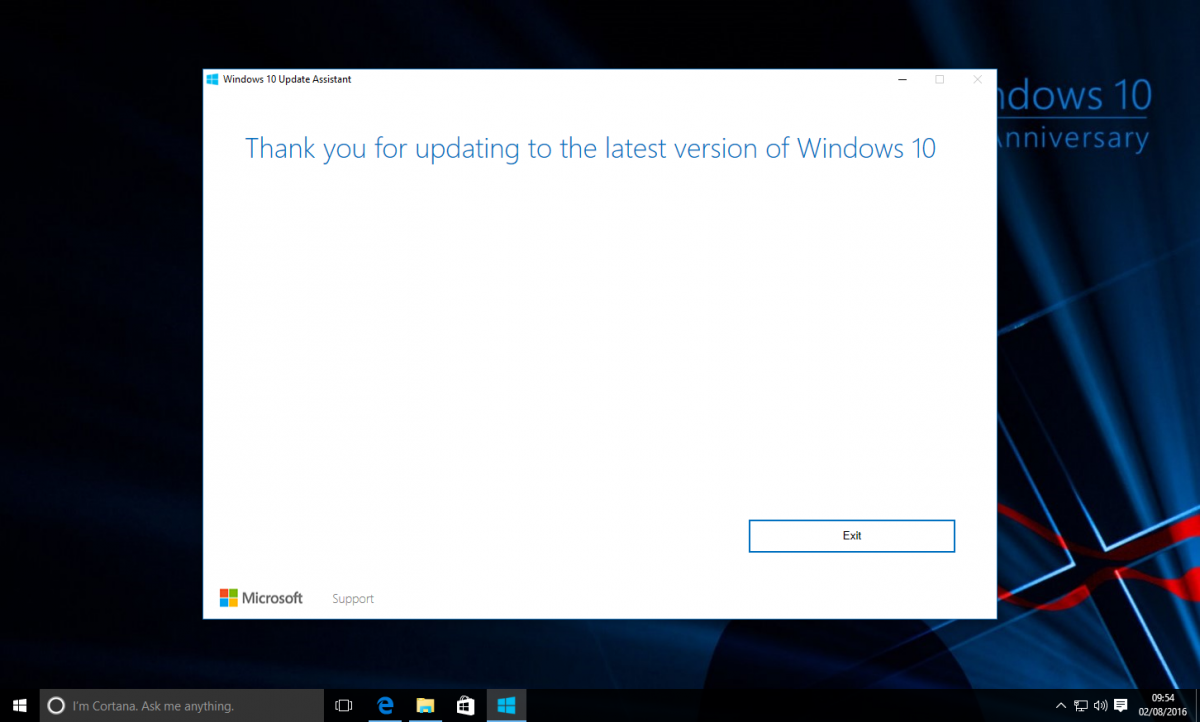1200x722 pixels.
Task: Click the Cortana search field
Action: tap(180, 705)
